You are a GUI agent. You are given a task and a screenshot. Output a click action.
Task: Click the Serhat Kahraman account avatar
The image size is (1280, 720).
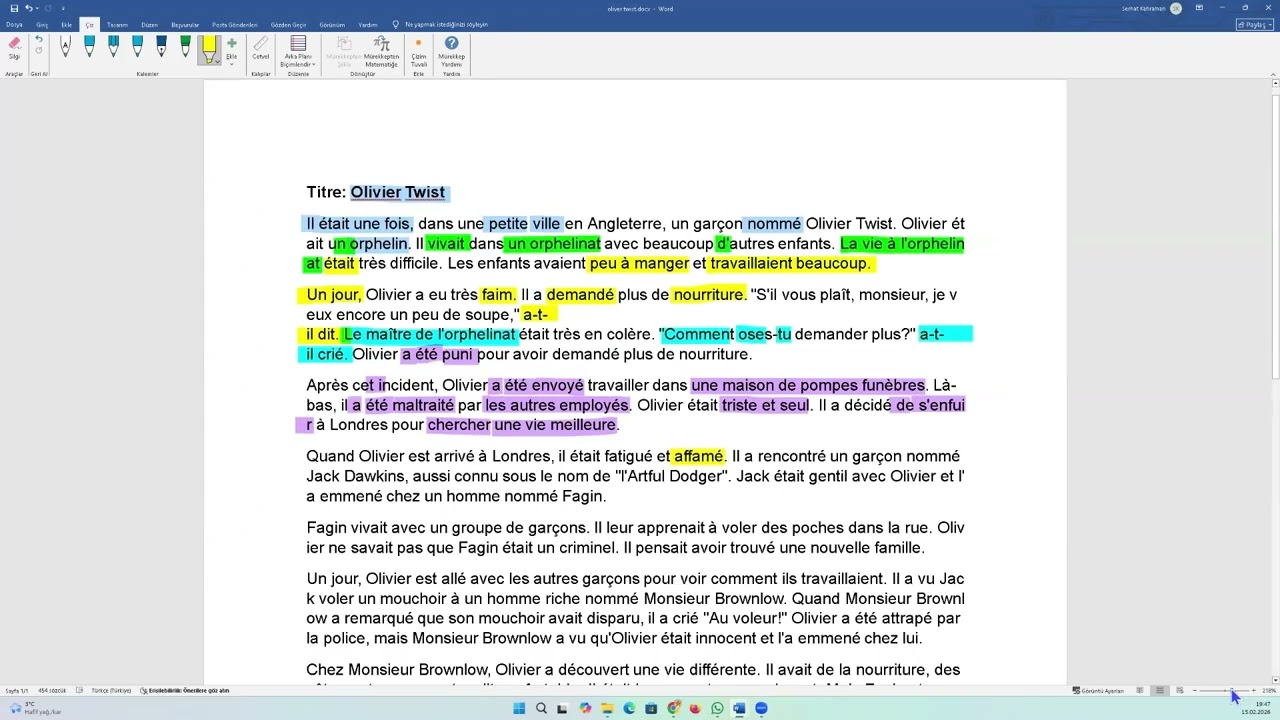click(1176, 8)
